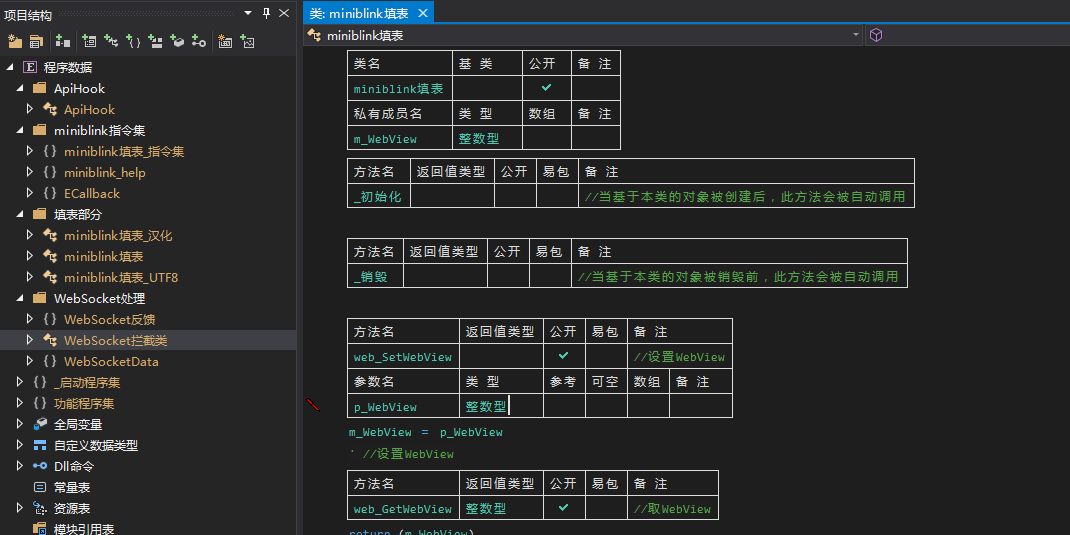Switch to the 类: miniblink填表 tab
Image resolution: width=1070 pixels, height=535 pixels.
coord(359,13)
